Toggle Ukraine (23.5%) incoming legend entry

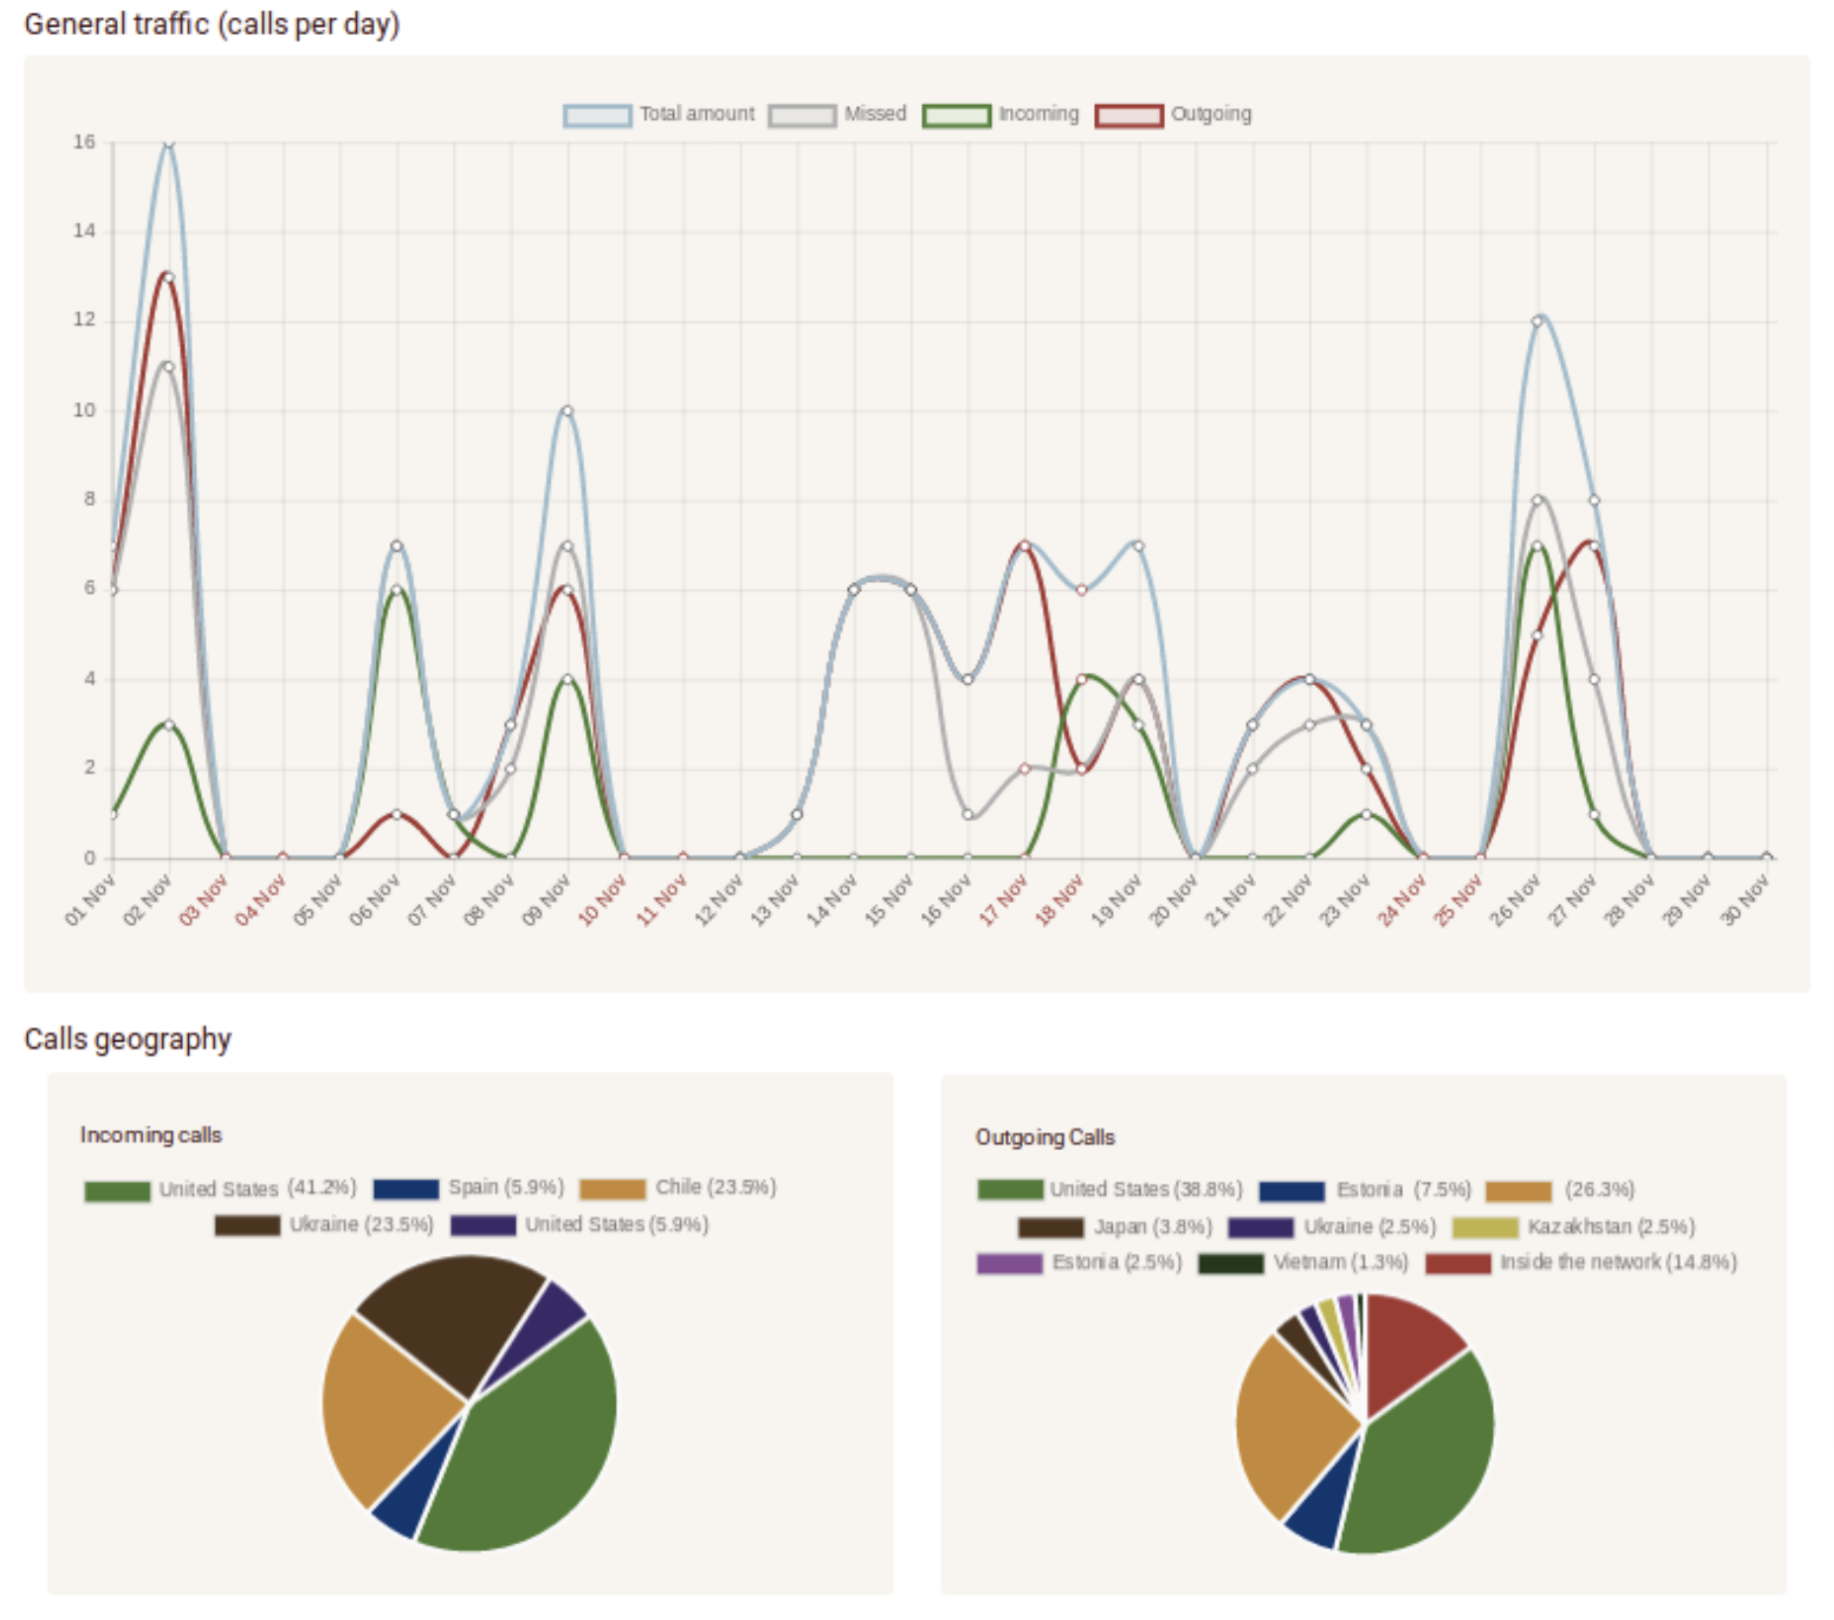(x=324, y=1225)
